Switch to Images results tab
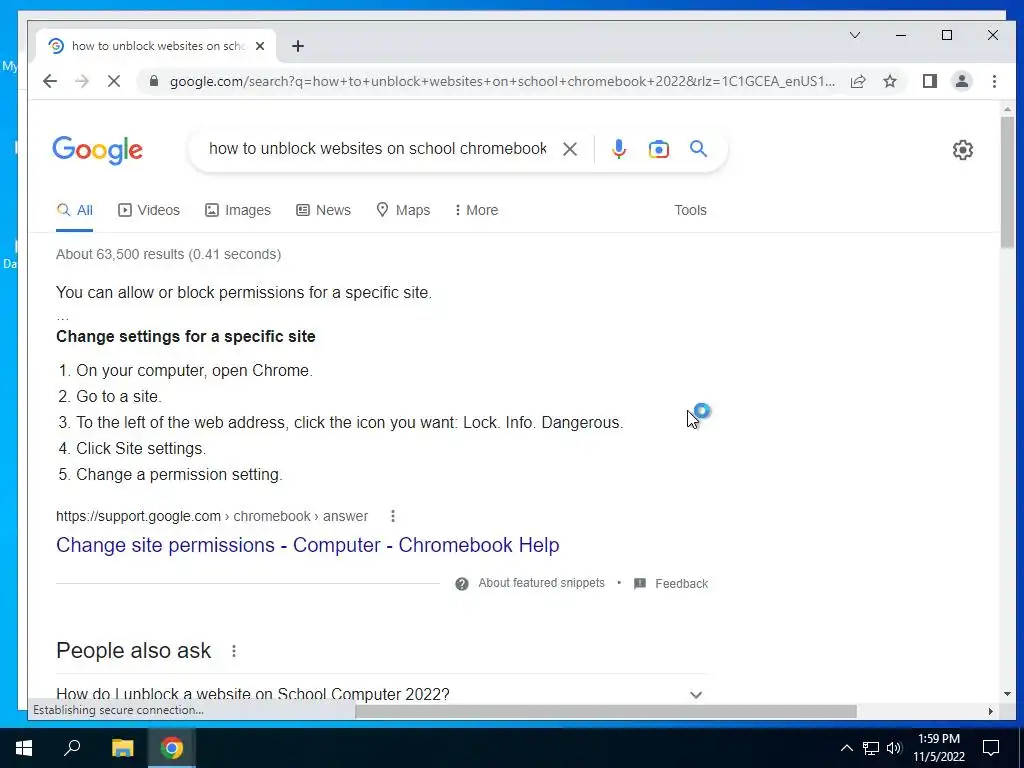The image size is (1024, 768). (238, 210)
